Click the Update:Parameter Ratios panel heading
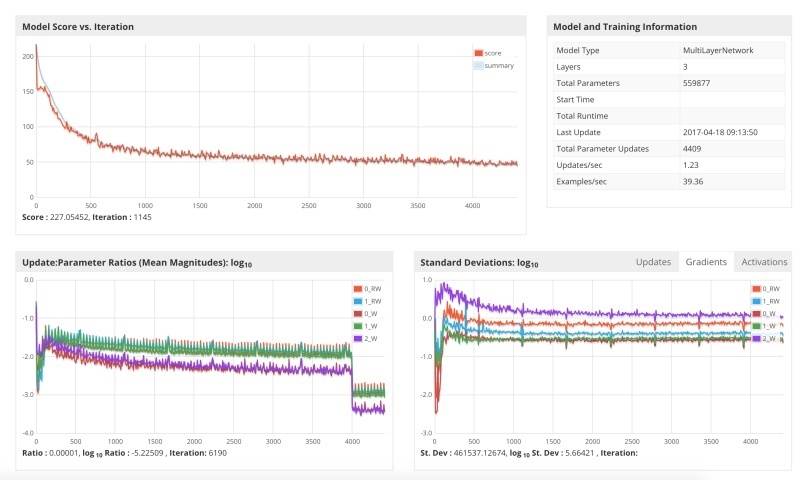This screenshot has height=480, width=800. (x=137, y=263)
